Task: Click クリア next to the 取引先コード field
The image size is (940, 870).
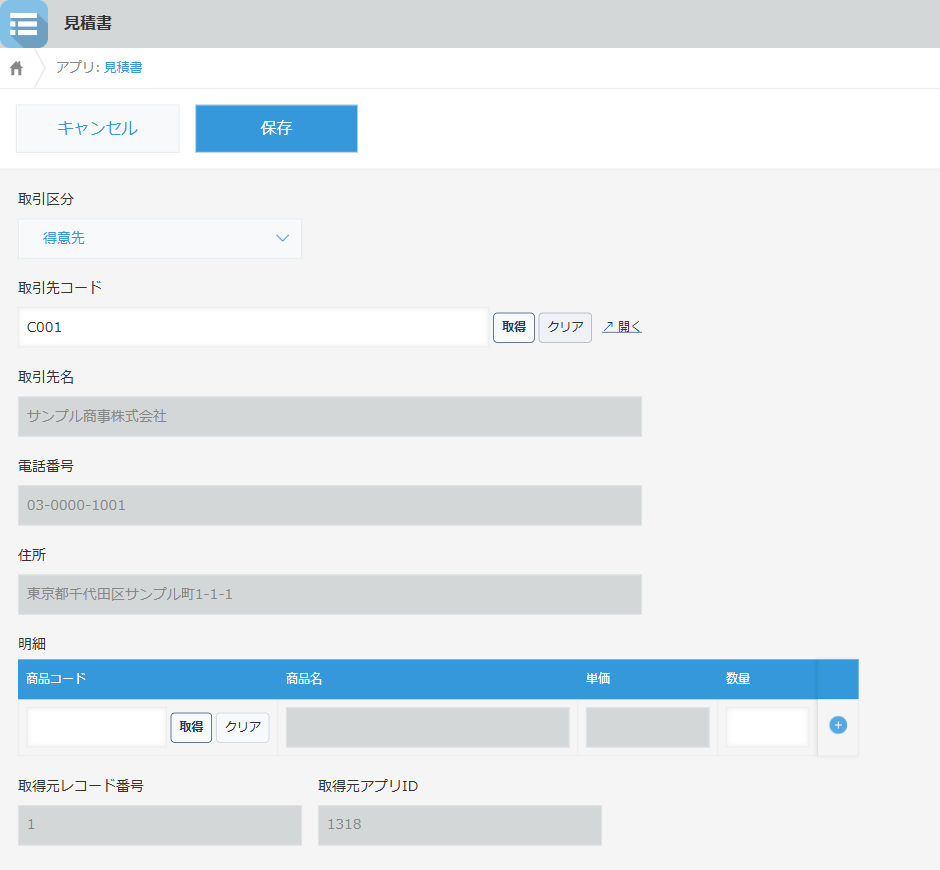Action: click(565, 327)
